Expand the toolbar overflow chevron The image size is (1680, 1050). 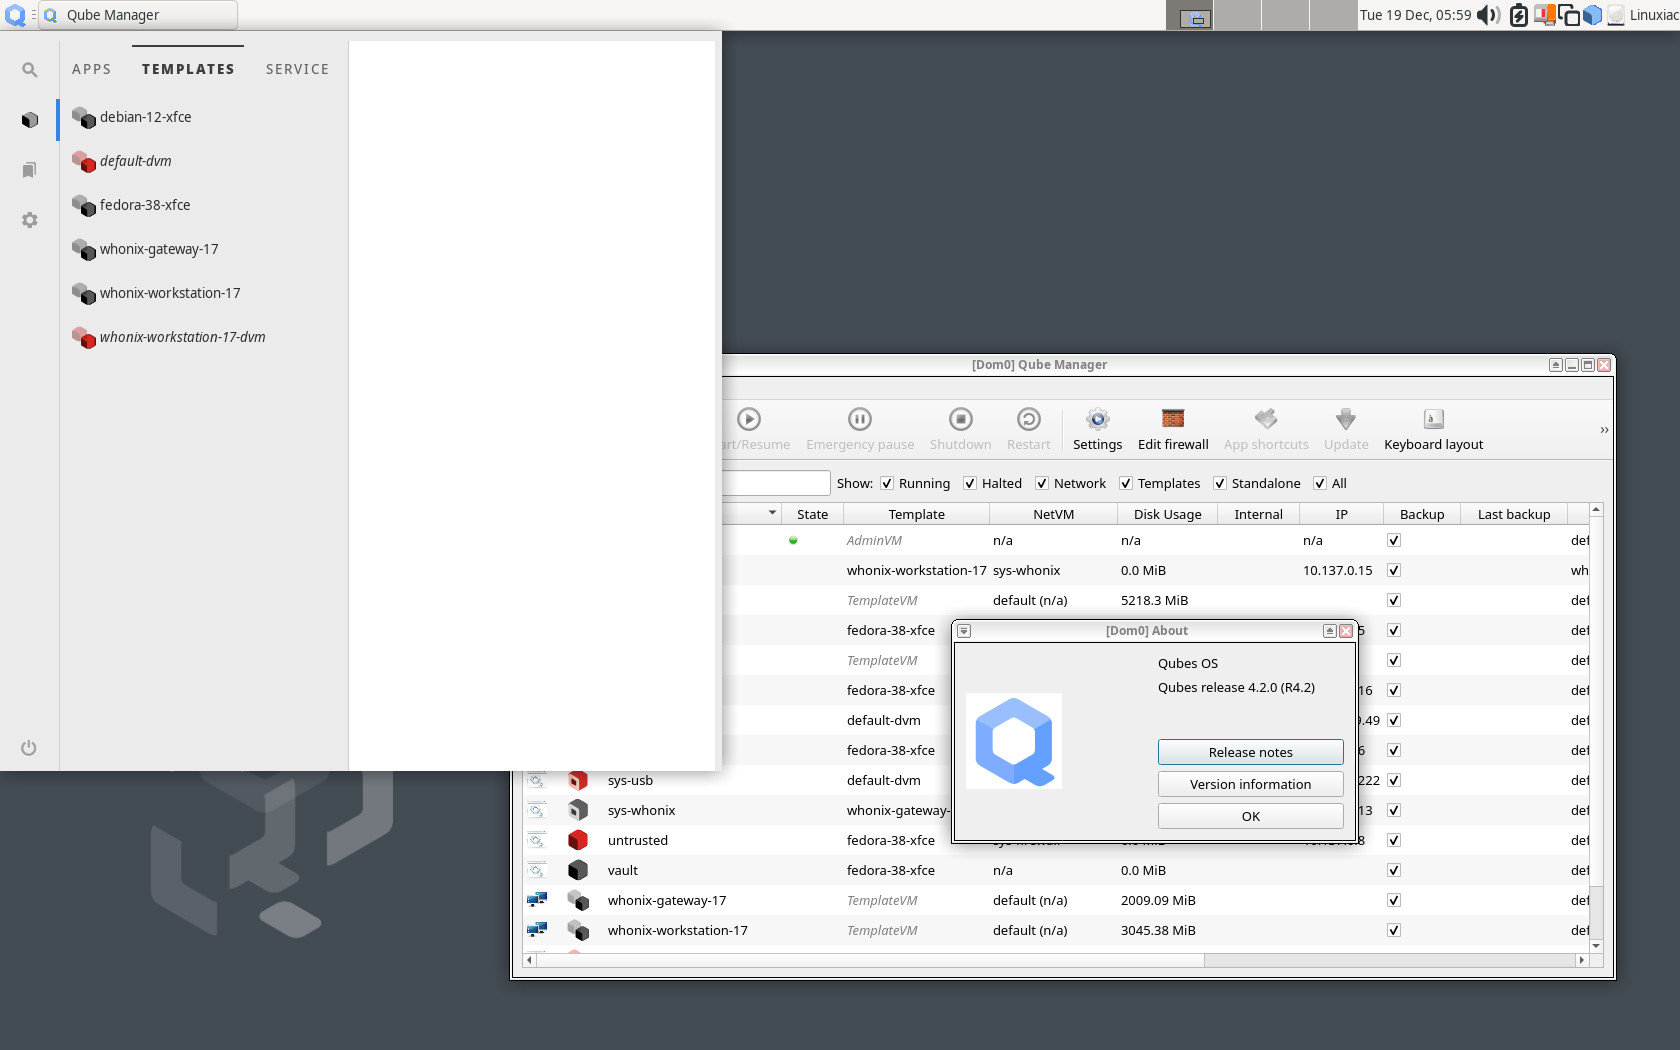[x=1604, y=430]
